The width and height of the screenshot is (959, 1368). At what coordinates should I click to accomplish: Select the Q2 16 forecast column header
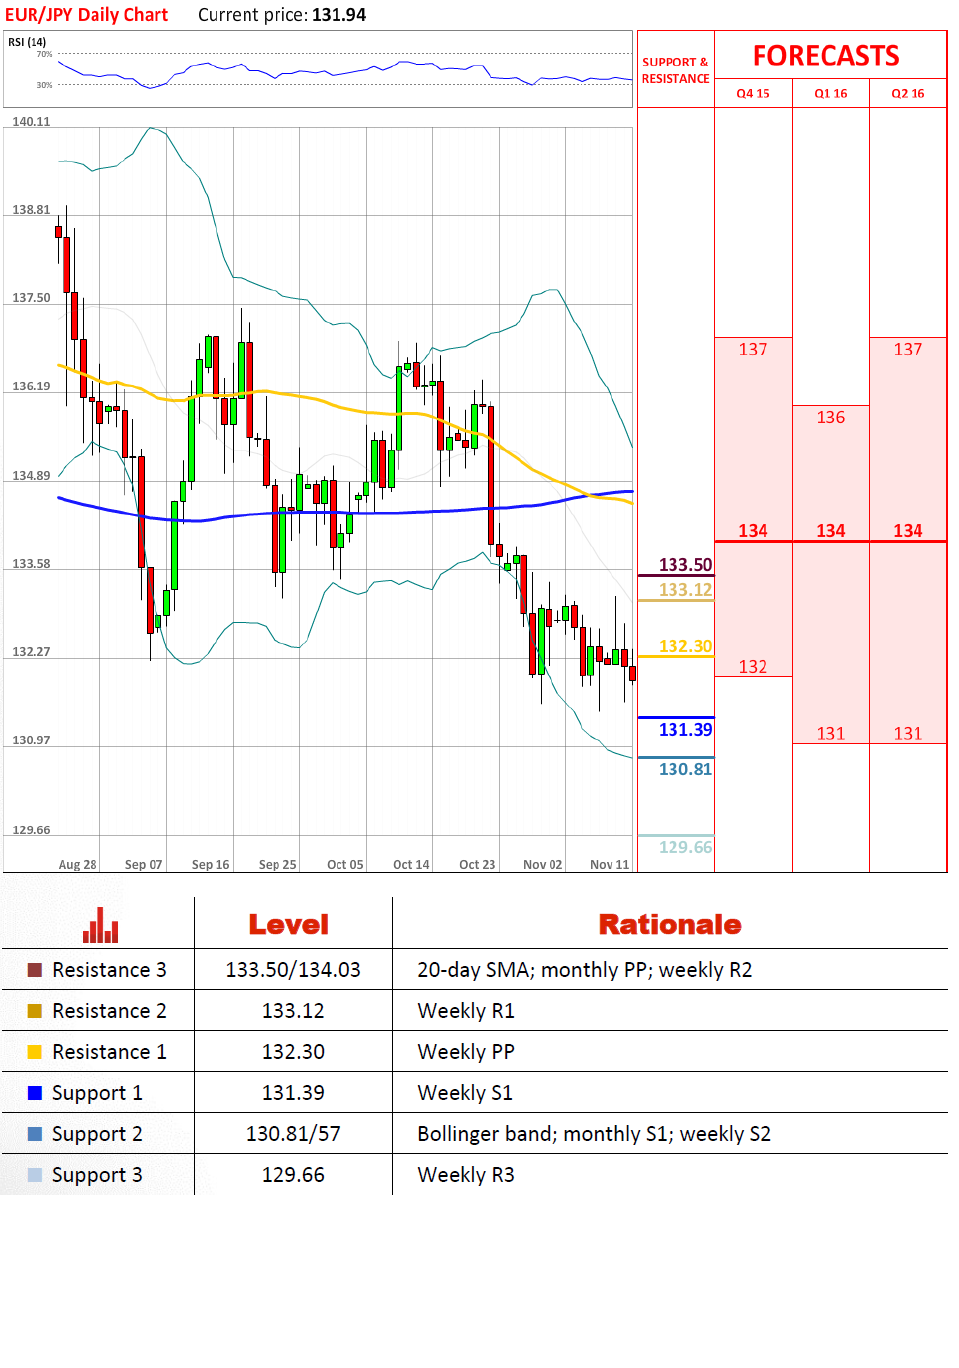908,93
